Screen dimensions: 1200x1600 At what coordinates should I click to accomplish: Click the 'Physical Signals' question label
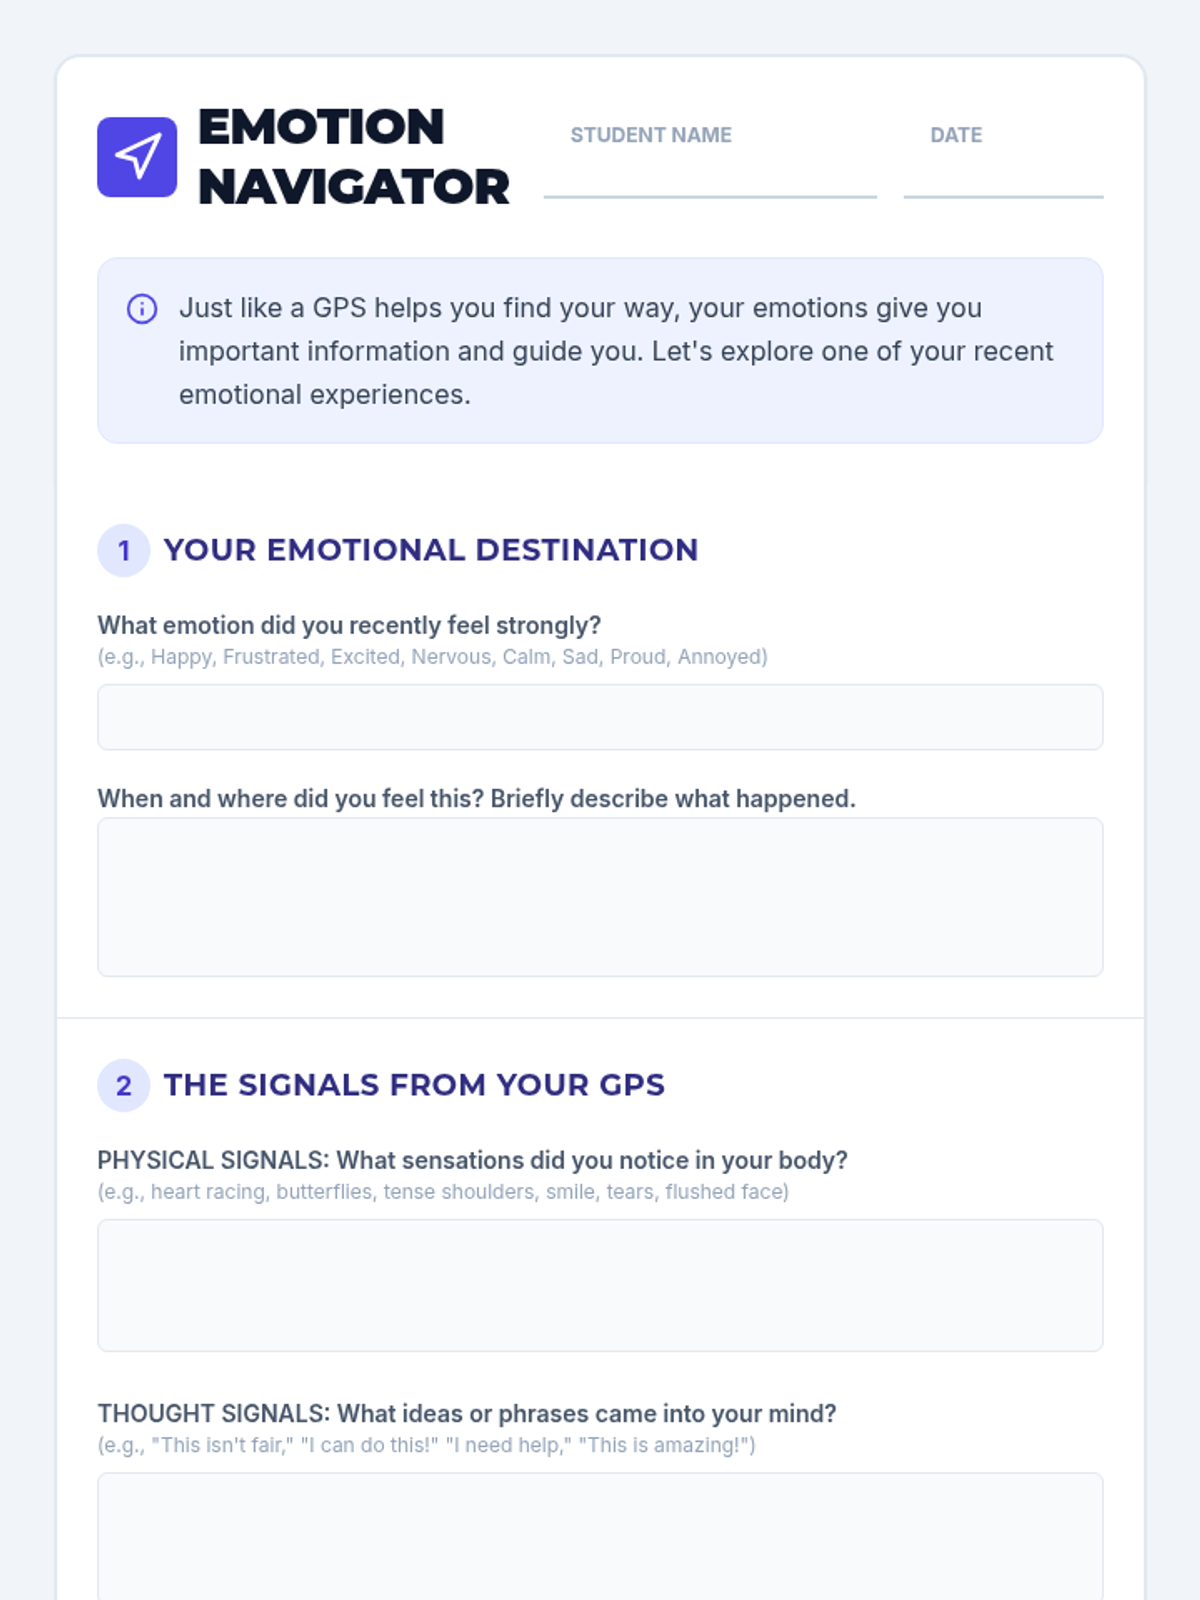(472, 1160)
